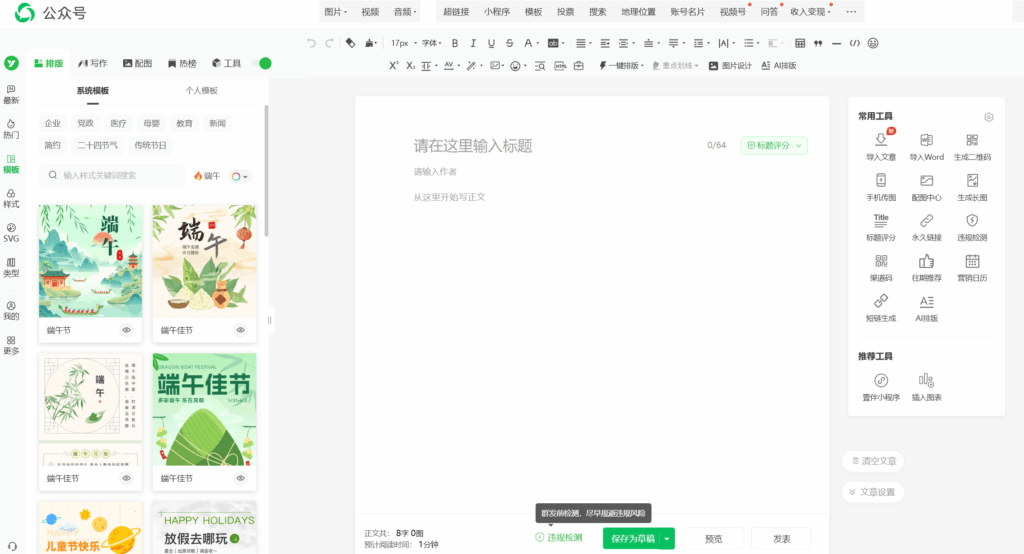1024x554 pixels.
Task: Preview the green 端午佳节 template via its eye icon
Action: pyautogui.click(x=241, y=478)
